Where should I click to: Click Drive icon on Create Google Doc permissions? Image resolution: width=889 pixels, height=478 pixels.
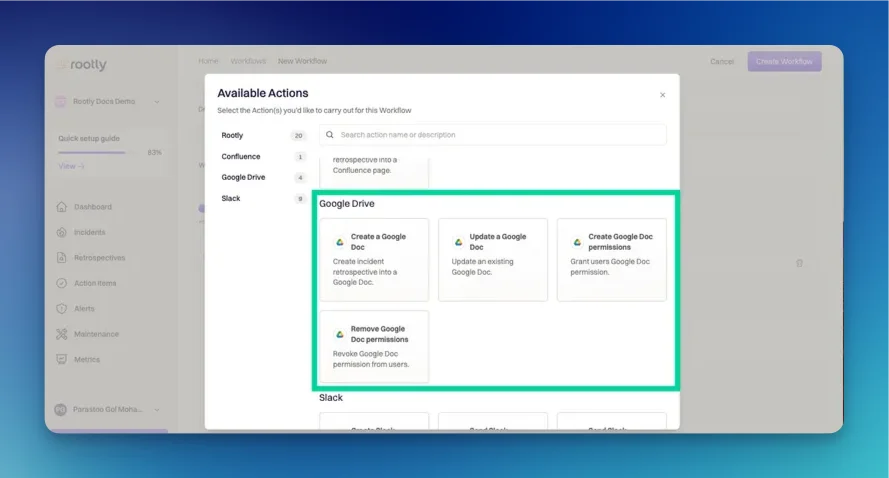coord(577,242)
